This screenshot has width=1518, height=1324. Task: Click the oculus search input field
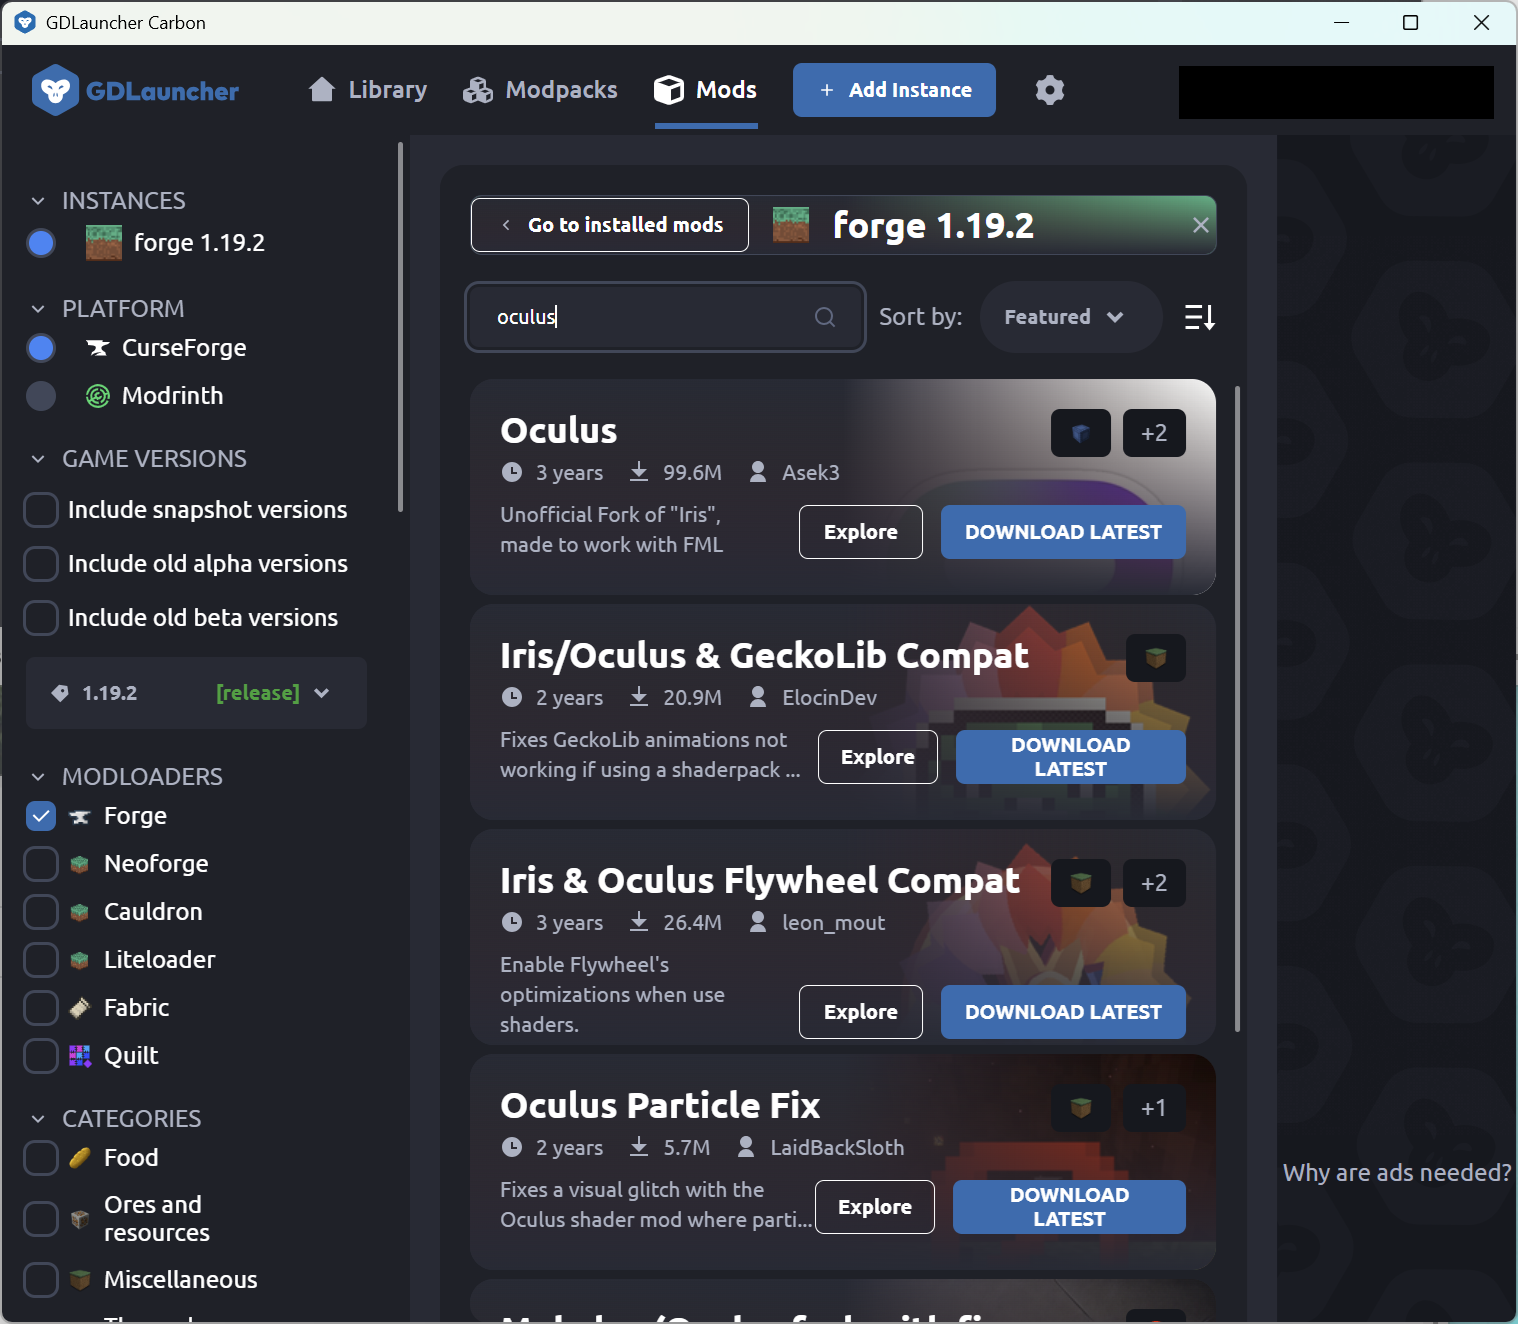(x=650, y=317)
